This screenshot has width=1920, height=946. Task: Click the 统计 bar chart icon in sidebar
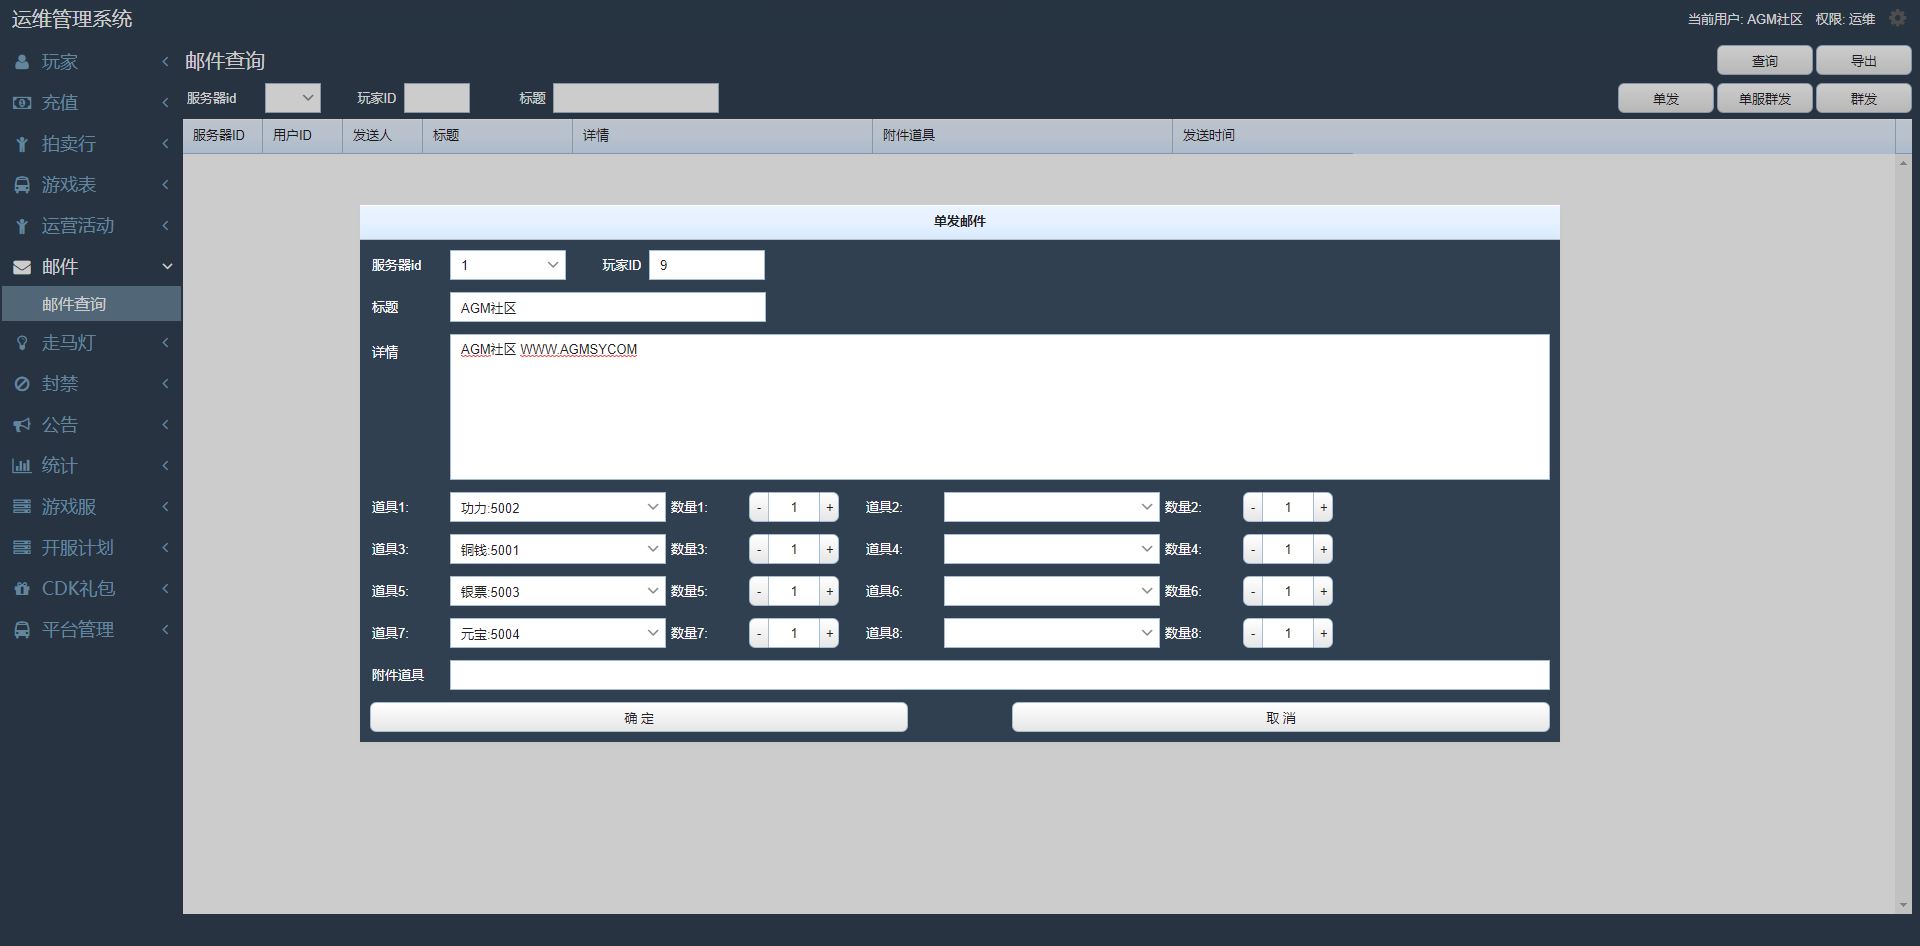[x=22, y=466]
